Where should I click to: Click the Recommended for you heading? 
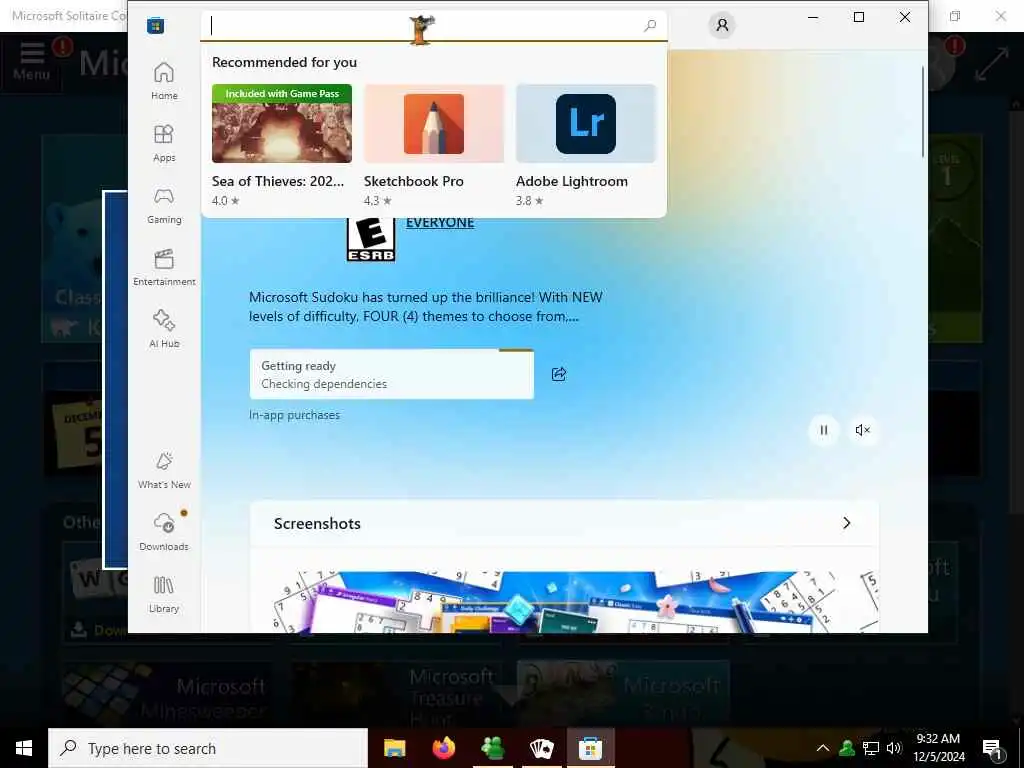[x=284, y=62]
